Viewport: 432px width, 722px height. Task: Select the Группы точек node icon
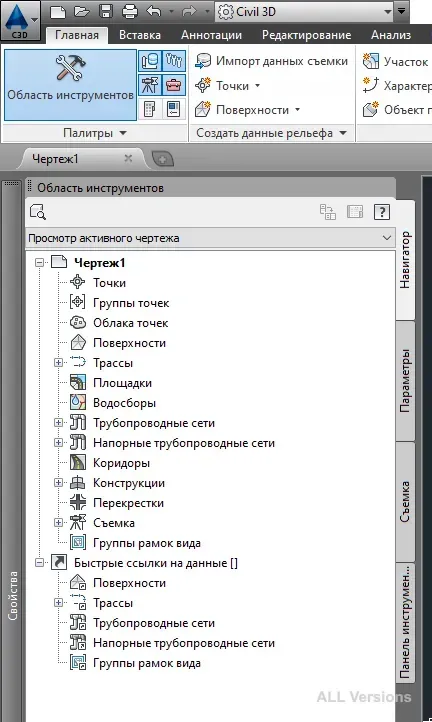coord(77,302)
